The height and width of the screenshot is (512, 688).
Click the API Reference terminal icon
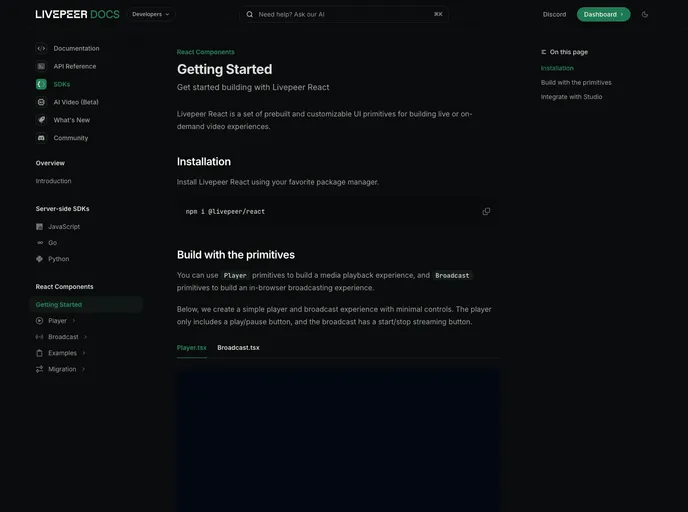[x=41, y=66]
